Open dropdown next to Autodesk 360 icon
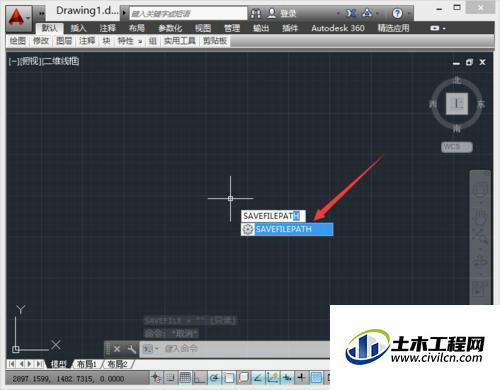Viewport: 500px width, 390px height. pyautogui.click(x=377, y=14)
